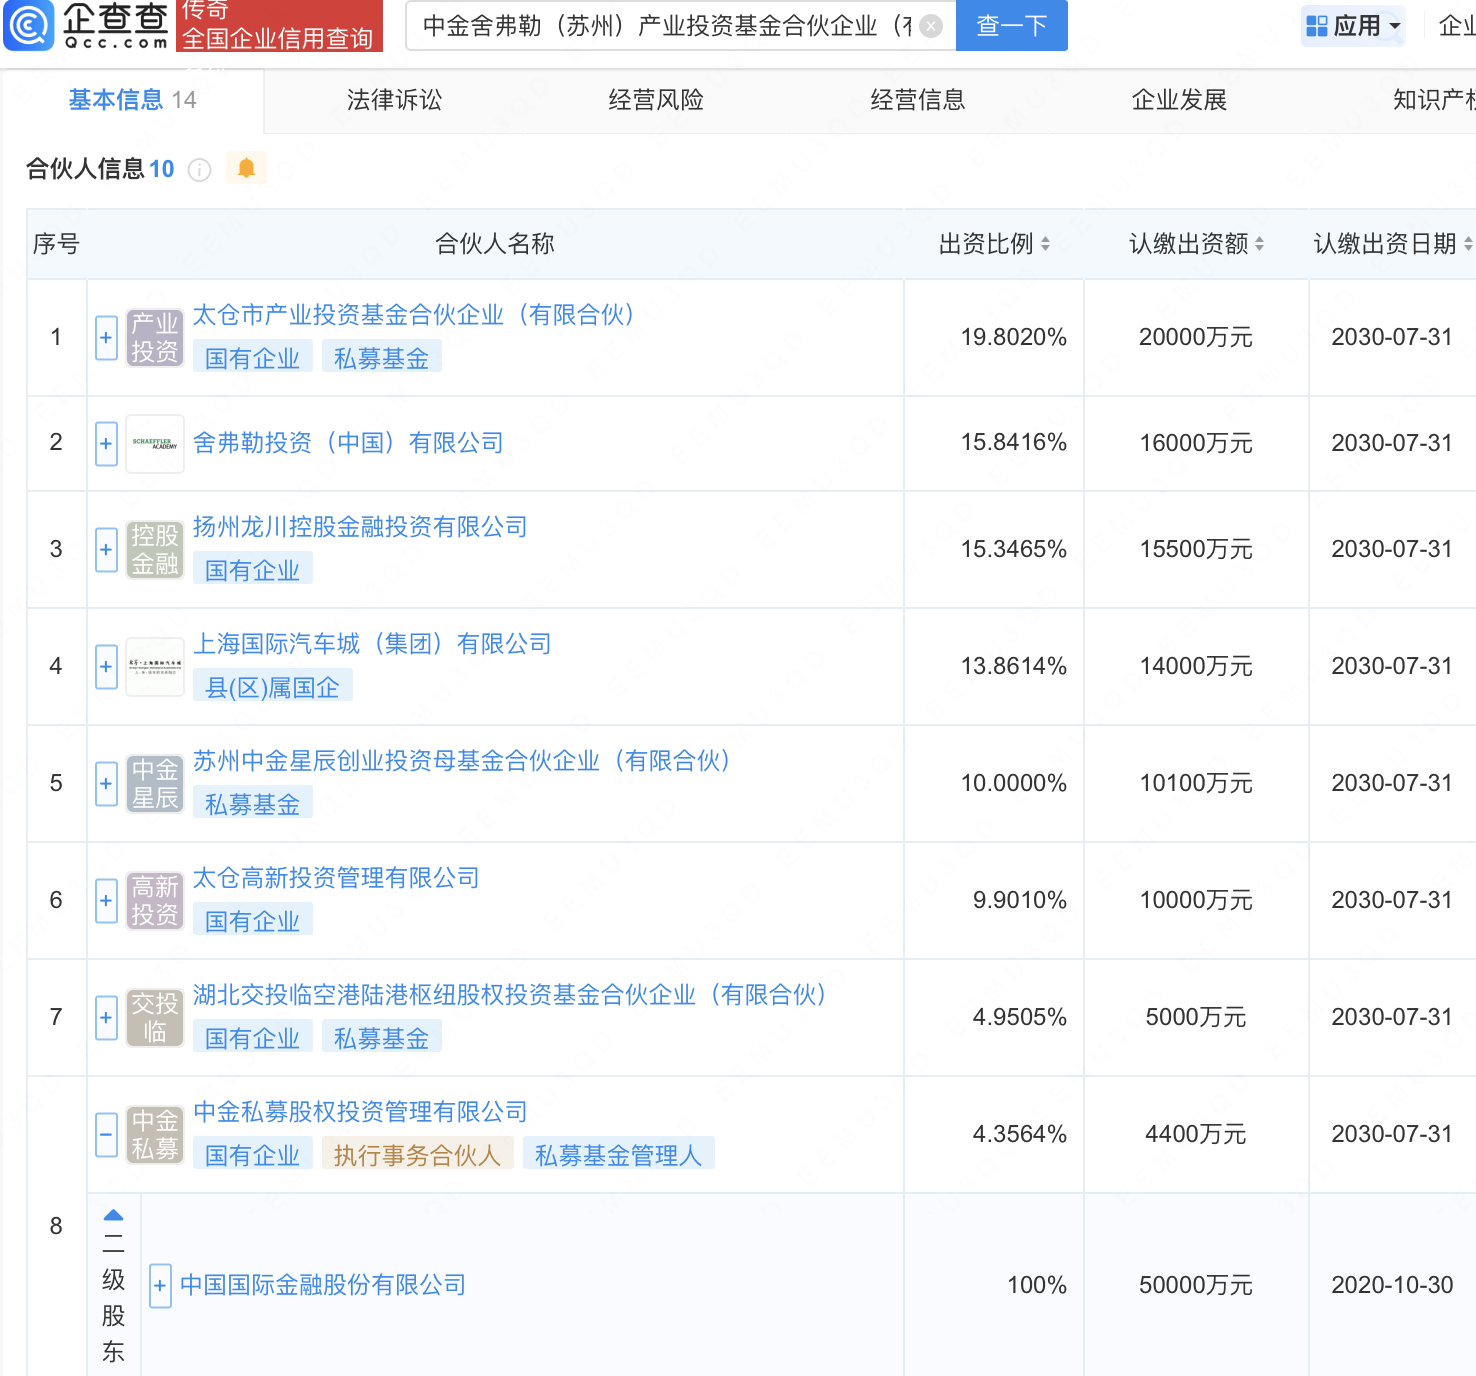Click the 执行事务合伙人 orange tag
The image size is (1476, 1376).
pyautogui.click(x=417, y=1155)
